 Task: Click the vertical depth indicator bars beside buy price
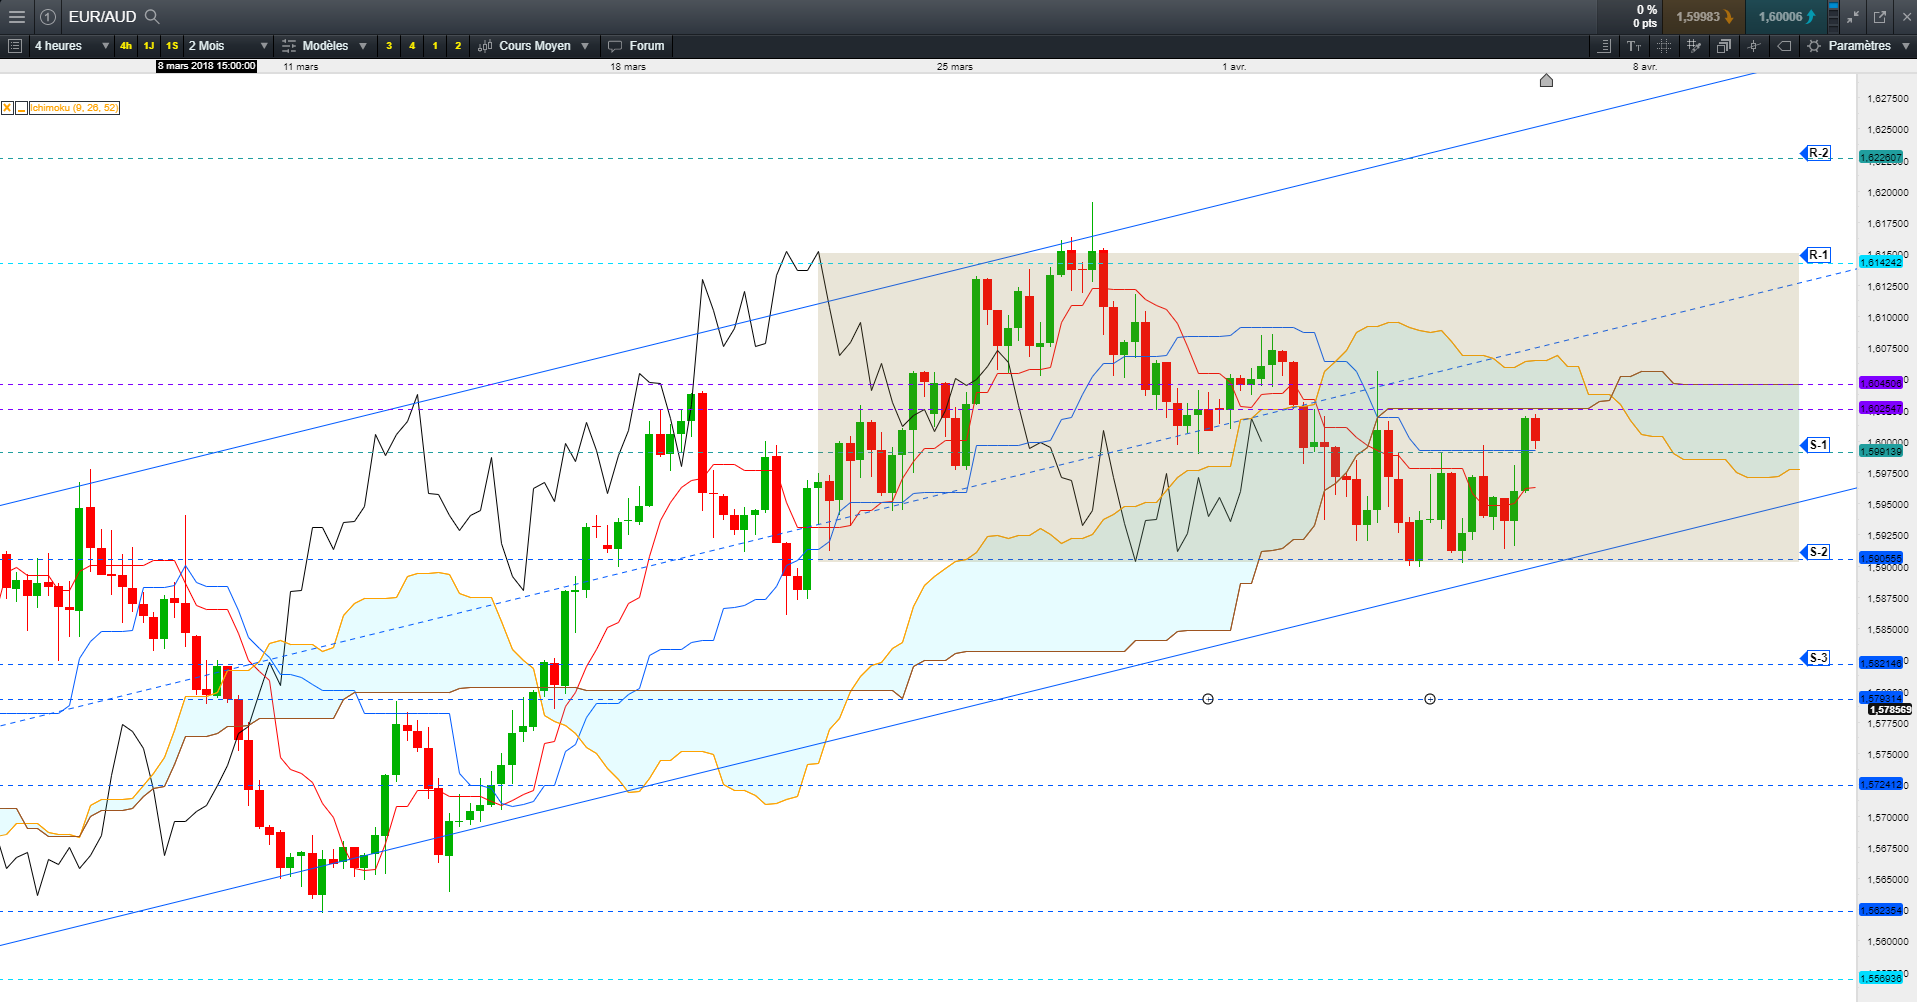(x=1833, y=17)
